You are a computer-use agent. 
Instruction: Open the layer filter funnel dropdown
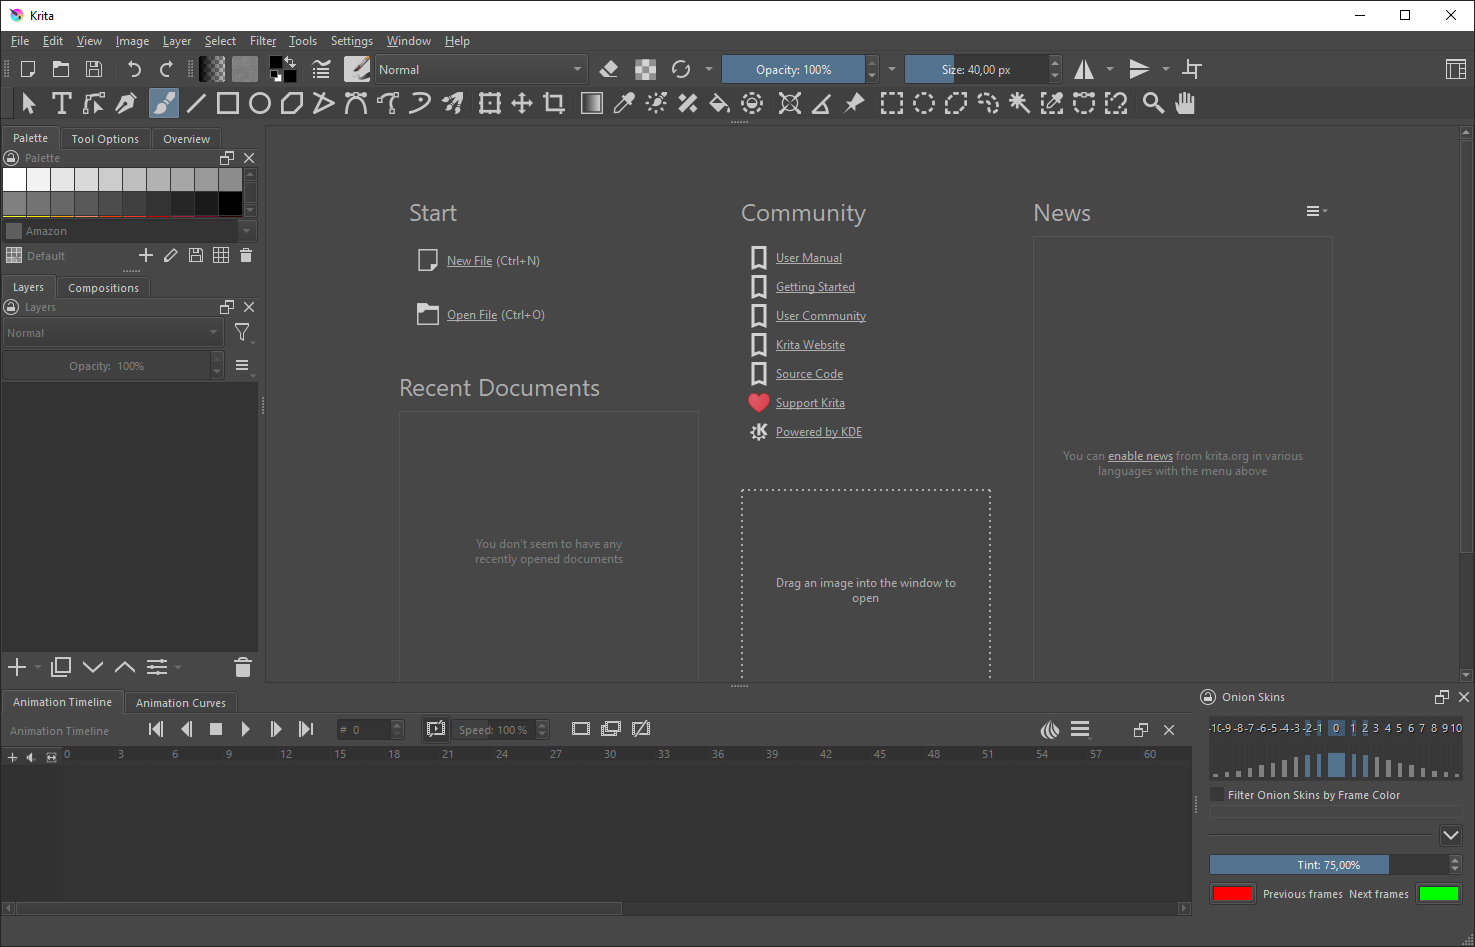[x=243, y=333]
